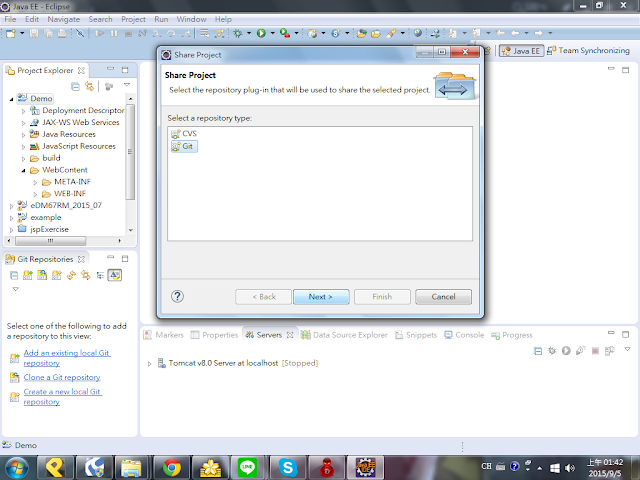Select CVS repository type in list
The width and height of the screenshot is (640, 480).
click(184, 133)
